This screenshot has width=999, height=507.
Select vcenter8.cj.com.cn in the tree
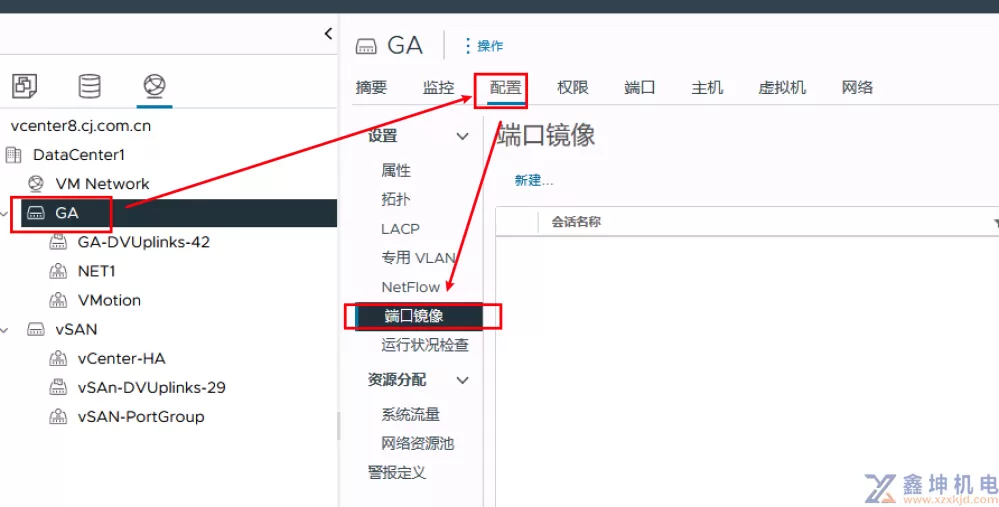(81, 126)
